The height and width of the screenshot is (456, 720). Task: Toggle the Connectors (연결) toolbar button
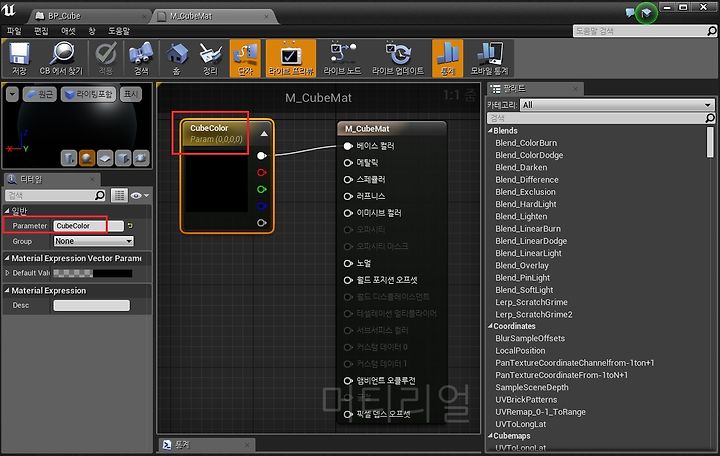245,58
